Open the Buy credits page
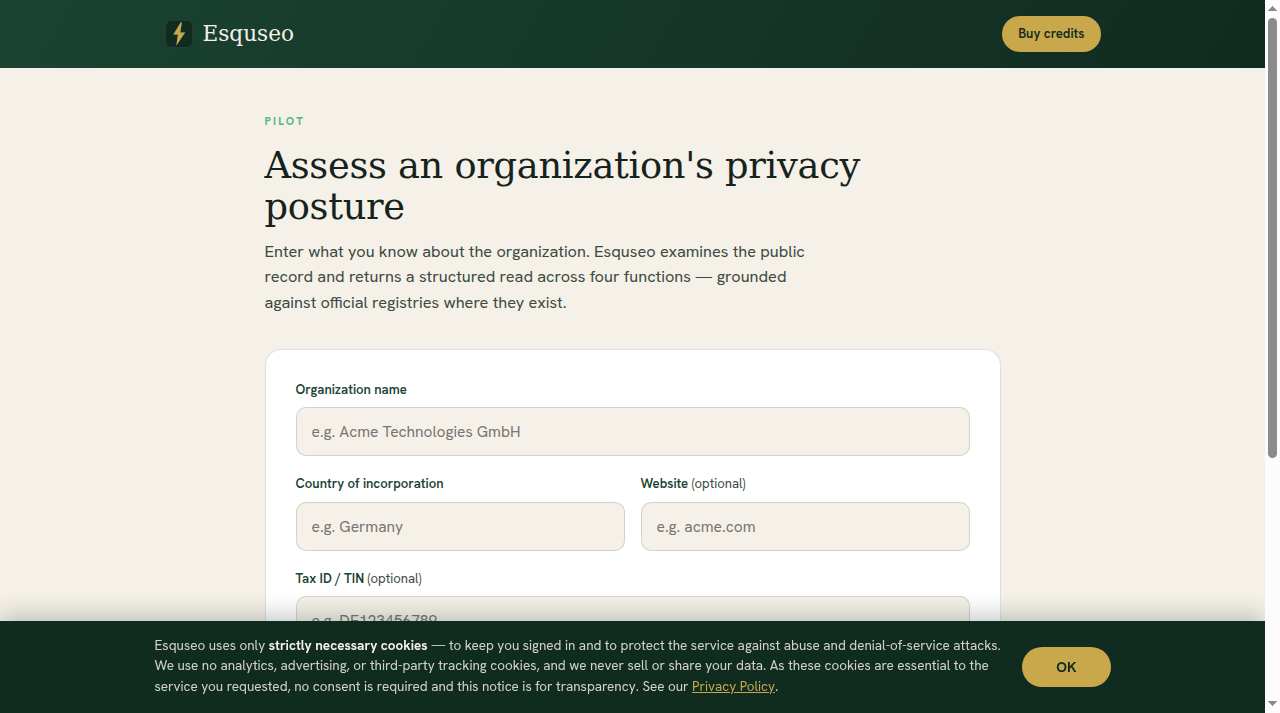Image resolution: width=1280 pixels, height=713 pixels. click(x=1051, y=34)
